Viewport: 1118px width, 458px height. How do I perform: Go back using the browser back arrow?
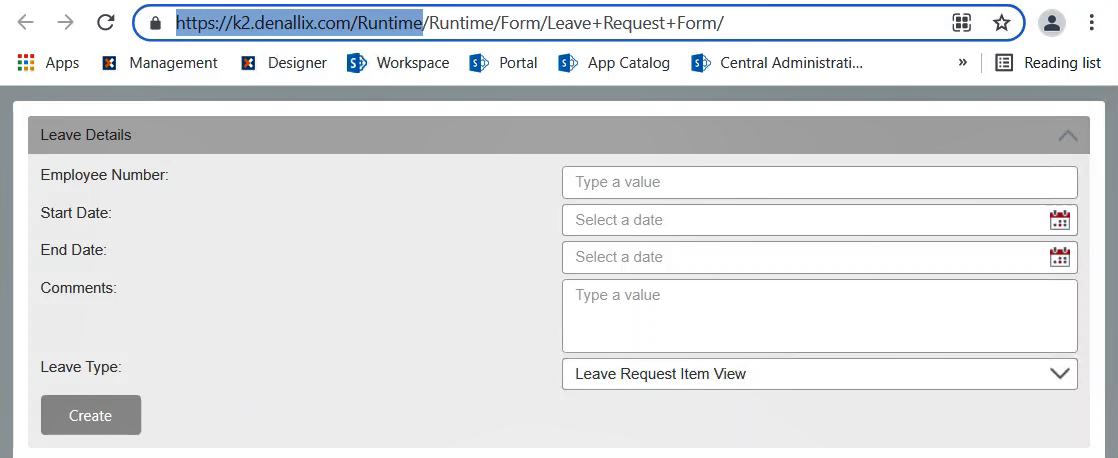click(x=26, y=22)
